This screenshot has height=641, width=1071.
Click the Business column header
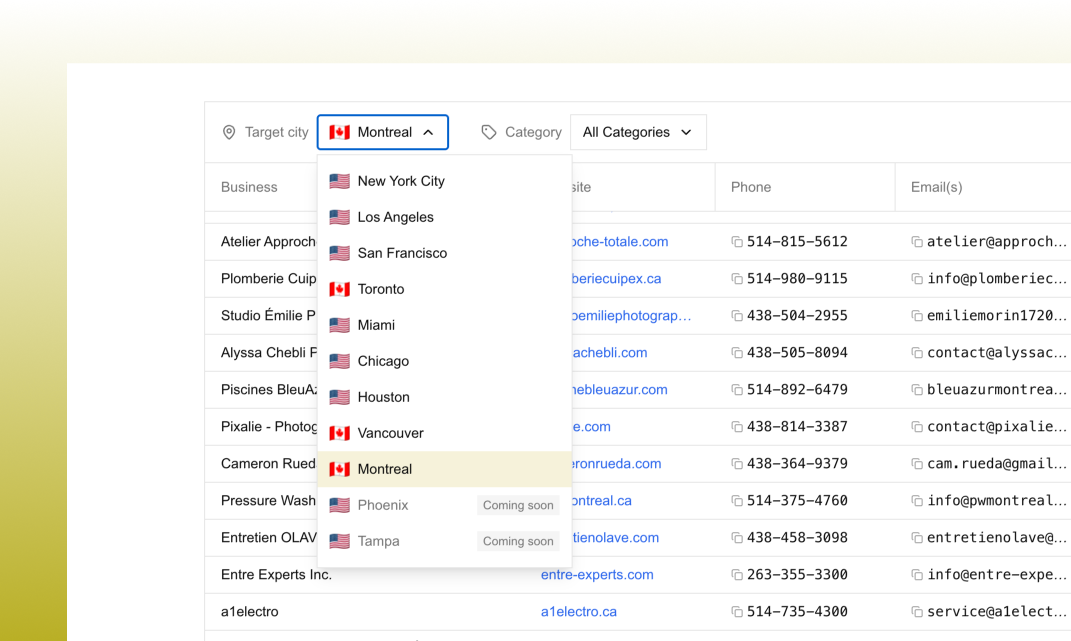(248, 187)
